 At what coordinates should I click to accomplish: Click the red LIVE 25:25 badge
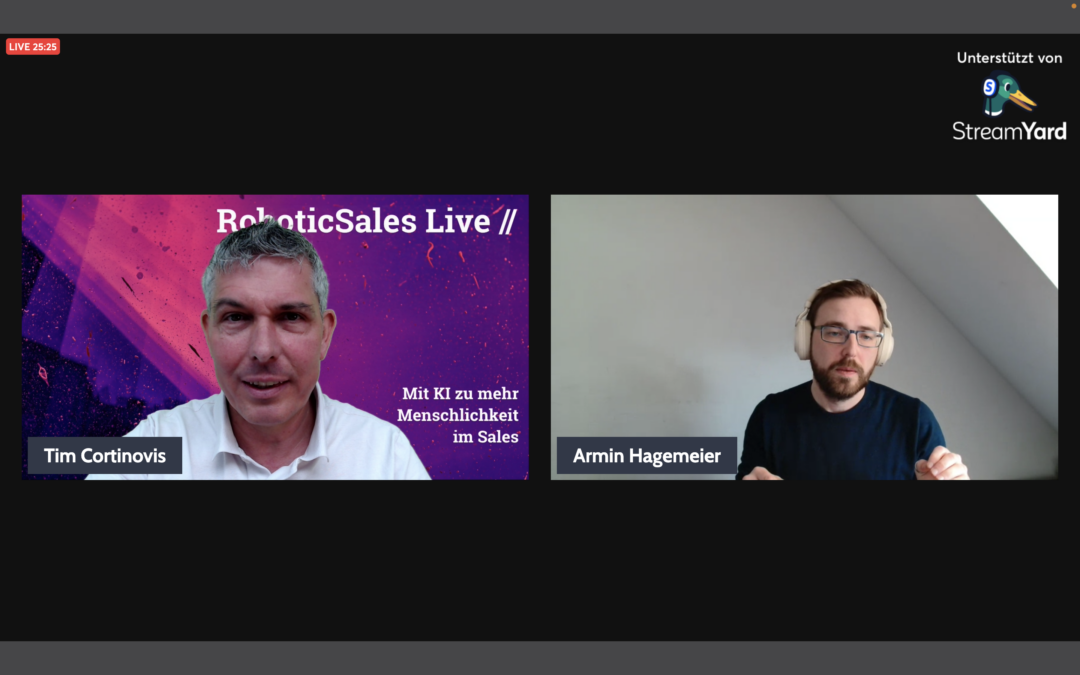[x=33, y=47]
